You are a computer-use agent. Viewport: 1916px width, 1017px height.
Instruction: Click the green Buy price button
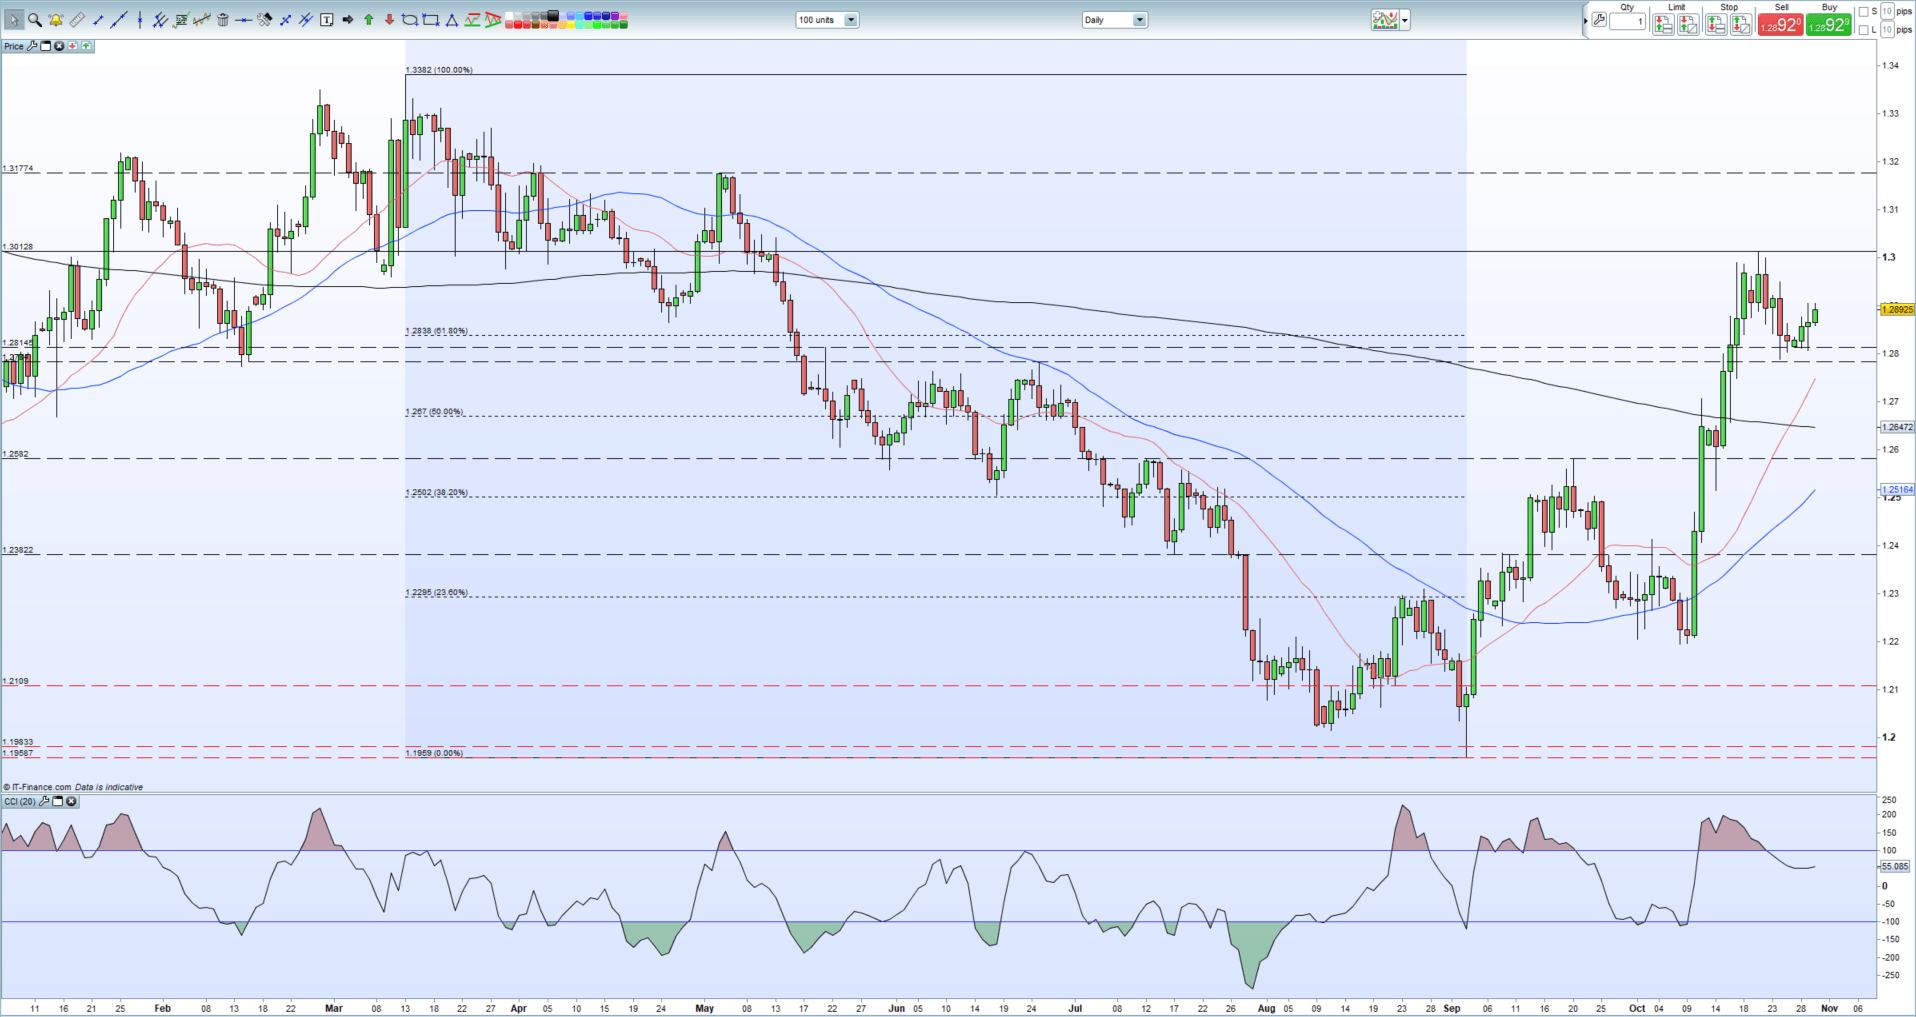coord(1829,26)
